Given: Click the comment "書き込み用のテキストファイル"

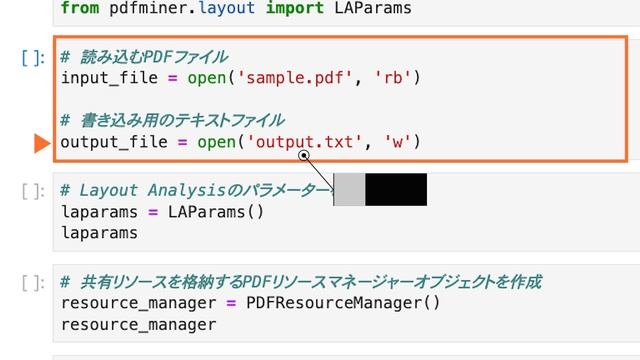Looking at the screenshot, I should point(172,120).
